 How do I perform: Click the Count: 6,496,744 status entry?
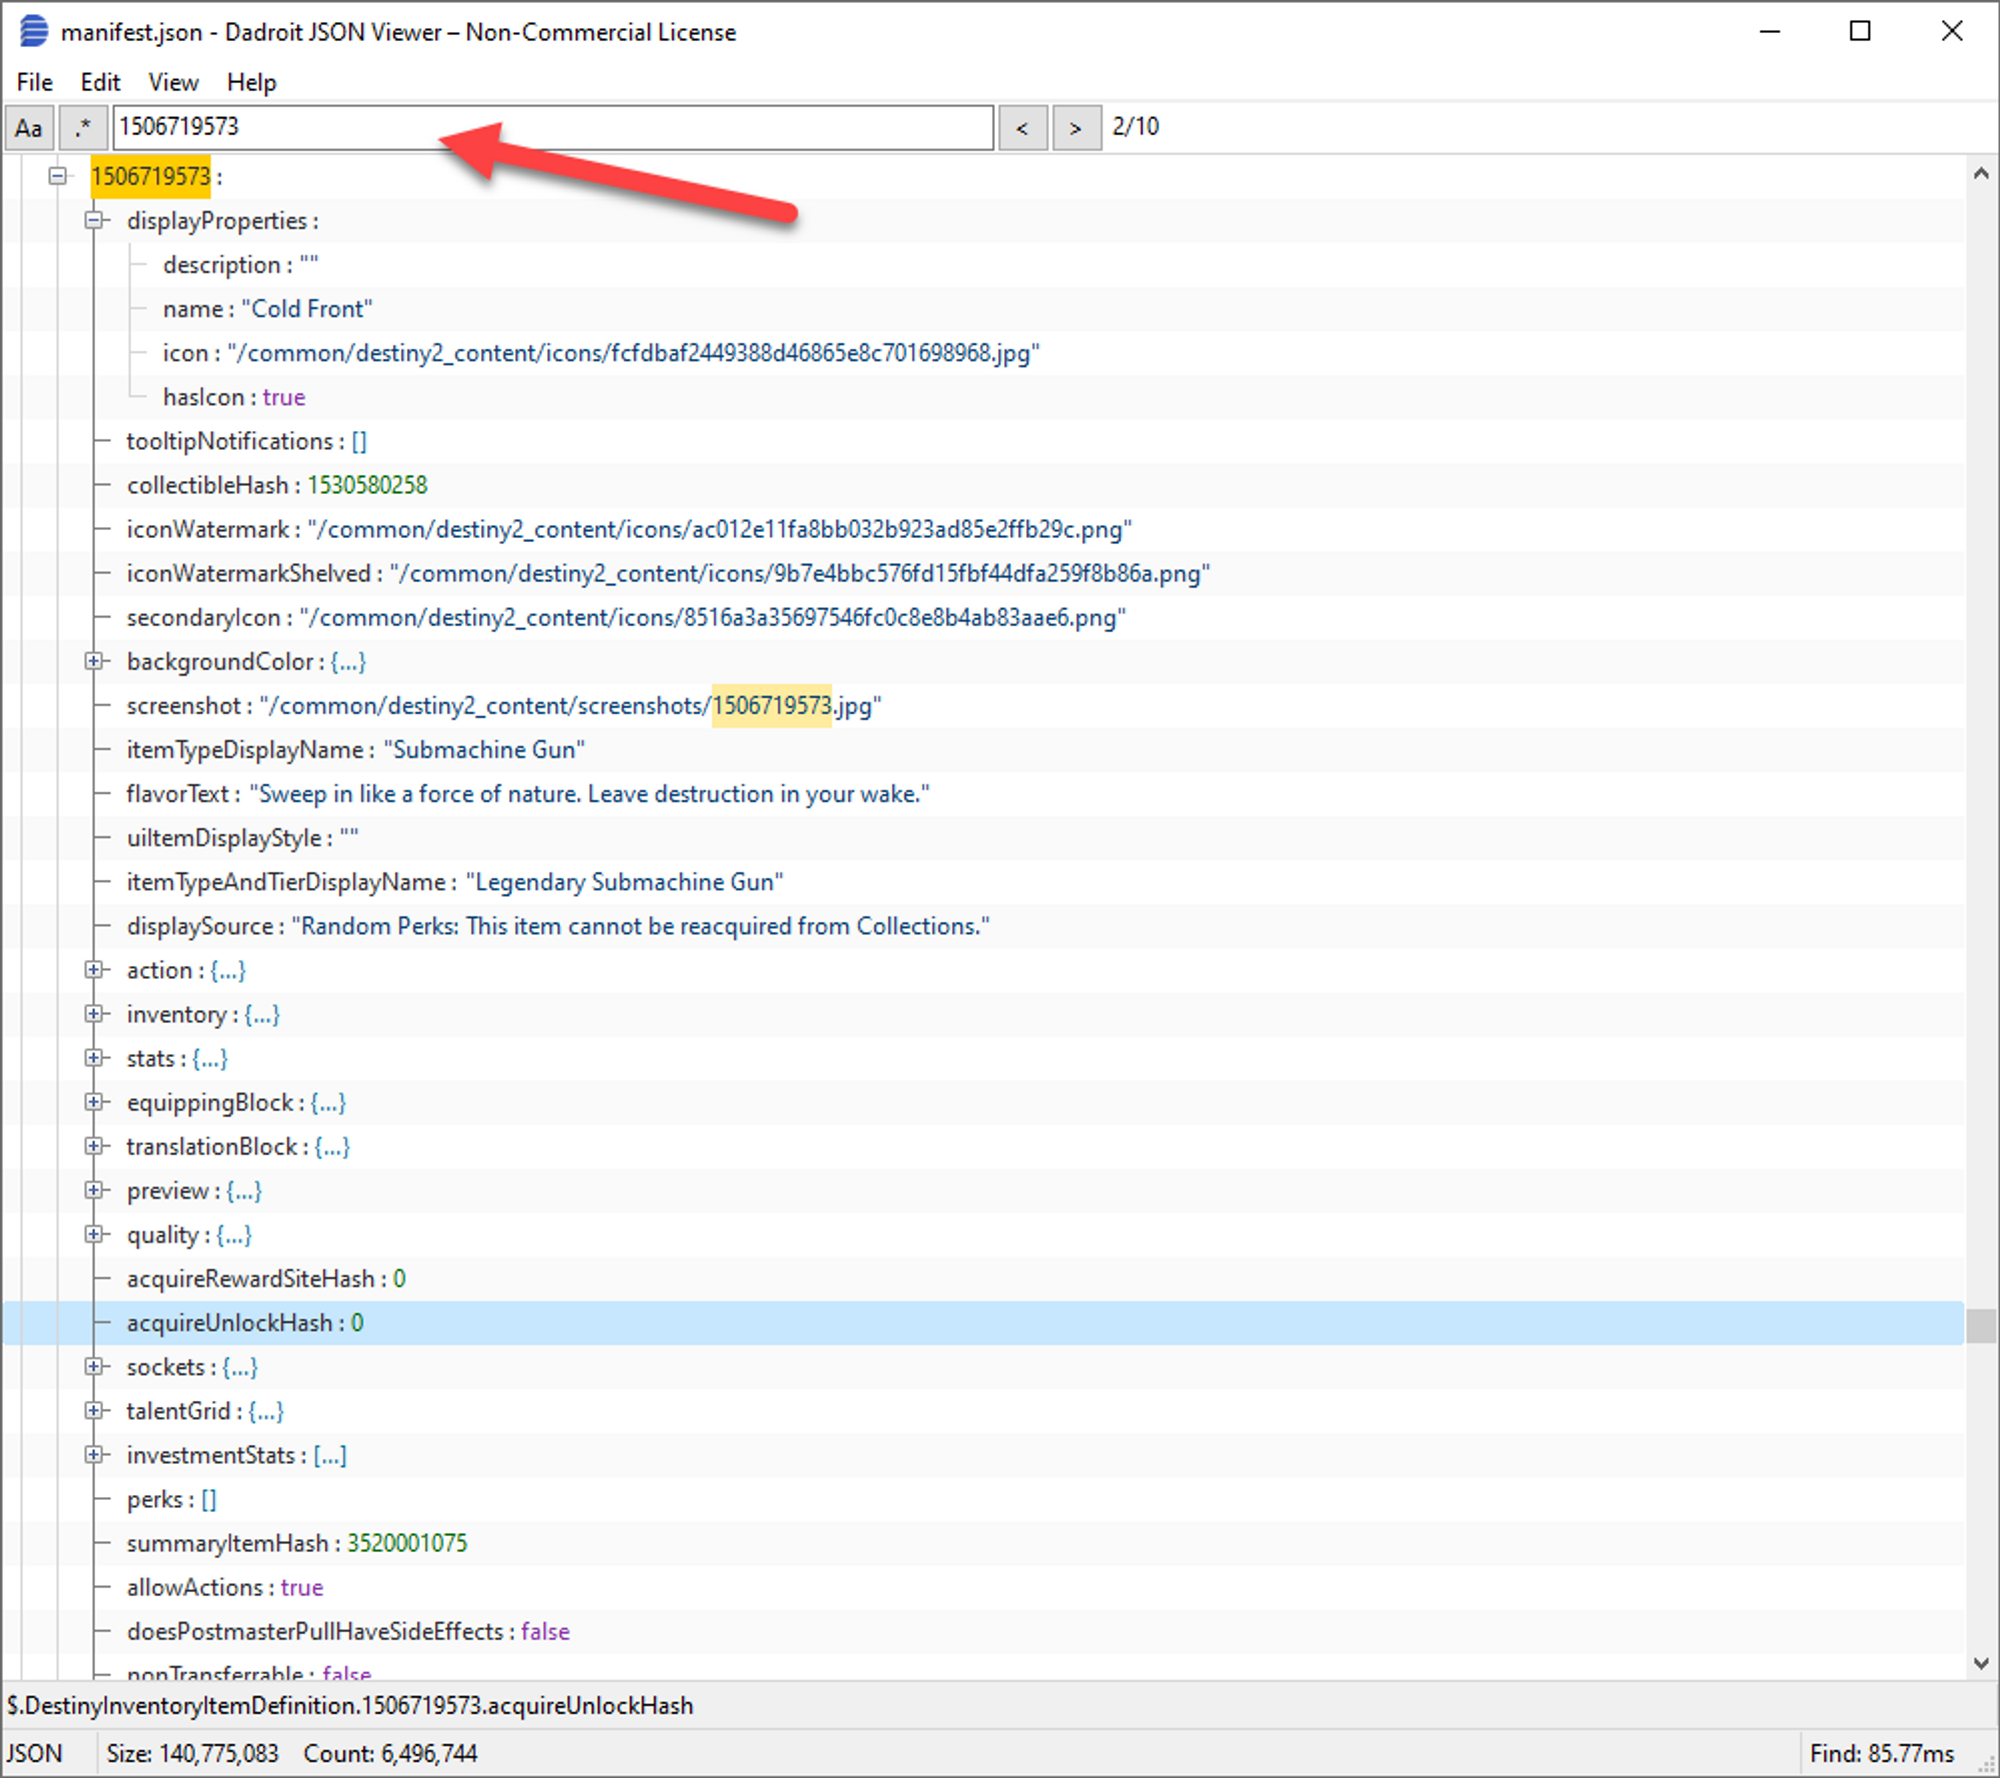click(x=390, y=1753)
